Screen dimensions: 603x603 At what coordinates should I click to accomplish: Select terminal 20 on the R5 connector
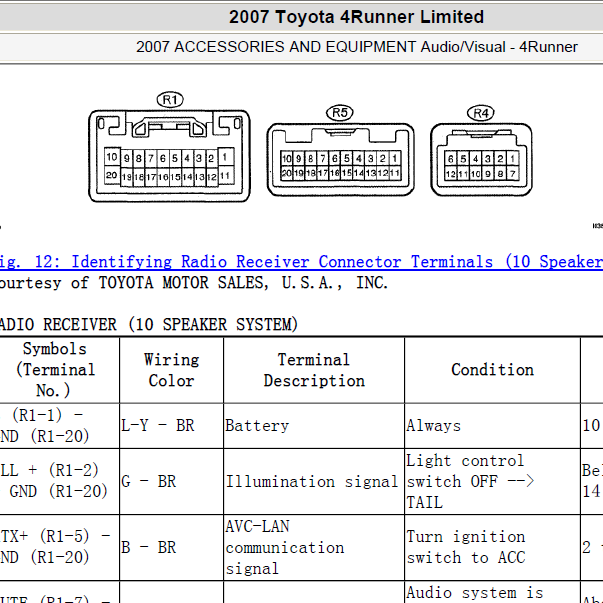[287, 173]
